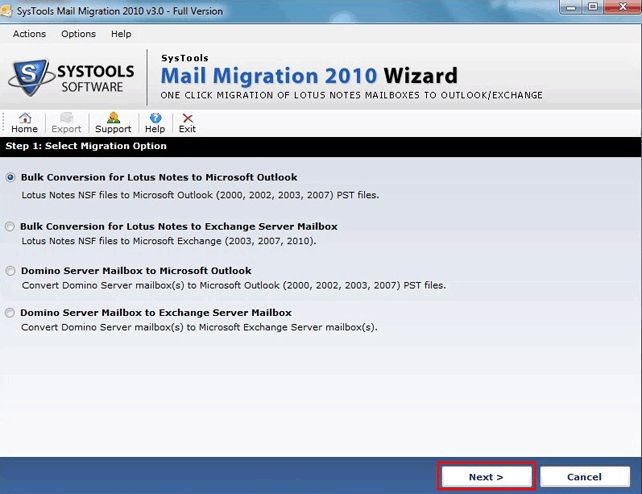Image resolution: width=642 pixels, height=494 pixels.
Task: Open the Options menu
Action: click(x=78, y=34)
